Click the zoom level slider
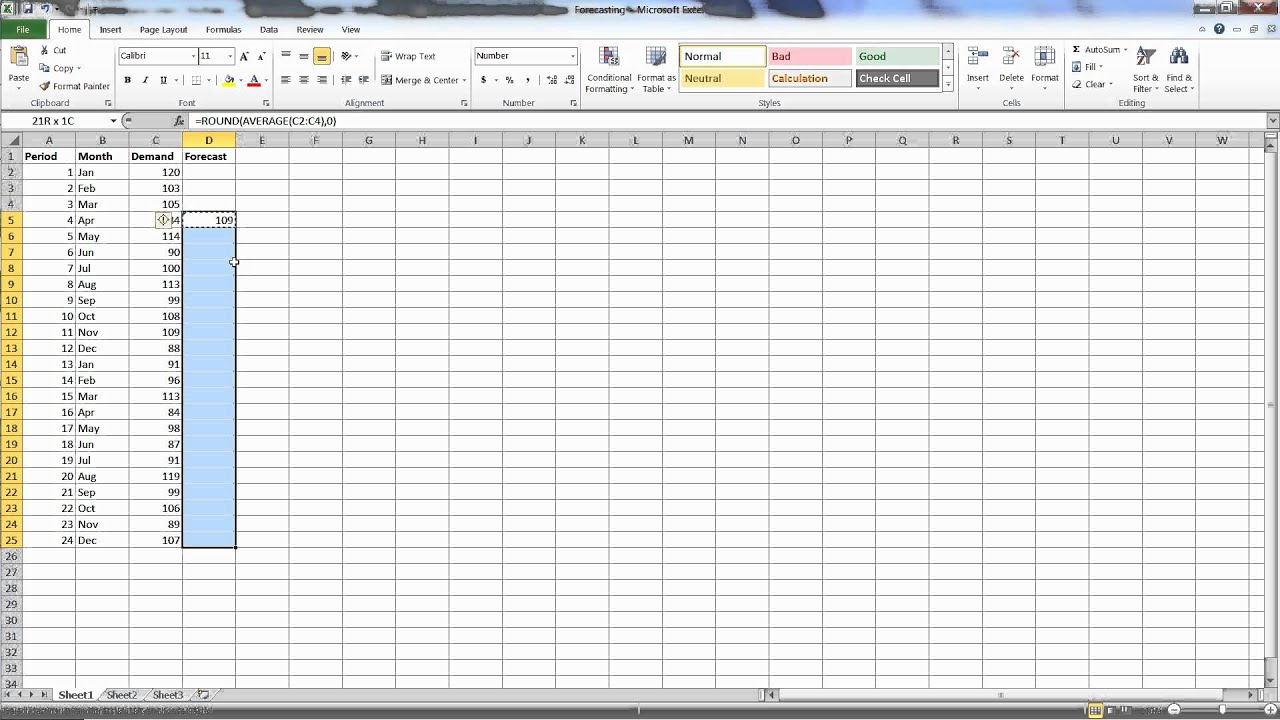The width and height of the screenshot is (1280, 720). 1222,709
